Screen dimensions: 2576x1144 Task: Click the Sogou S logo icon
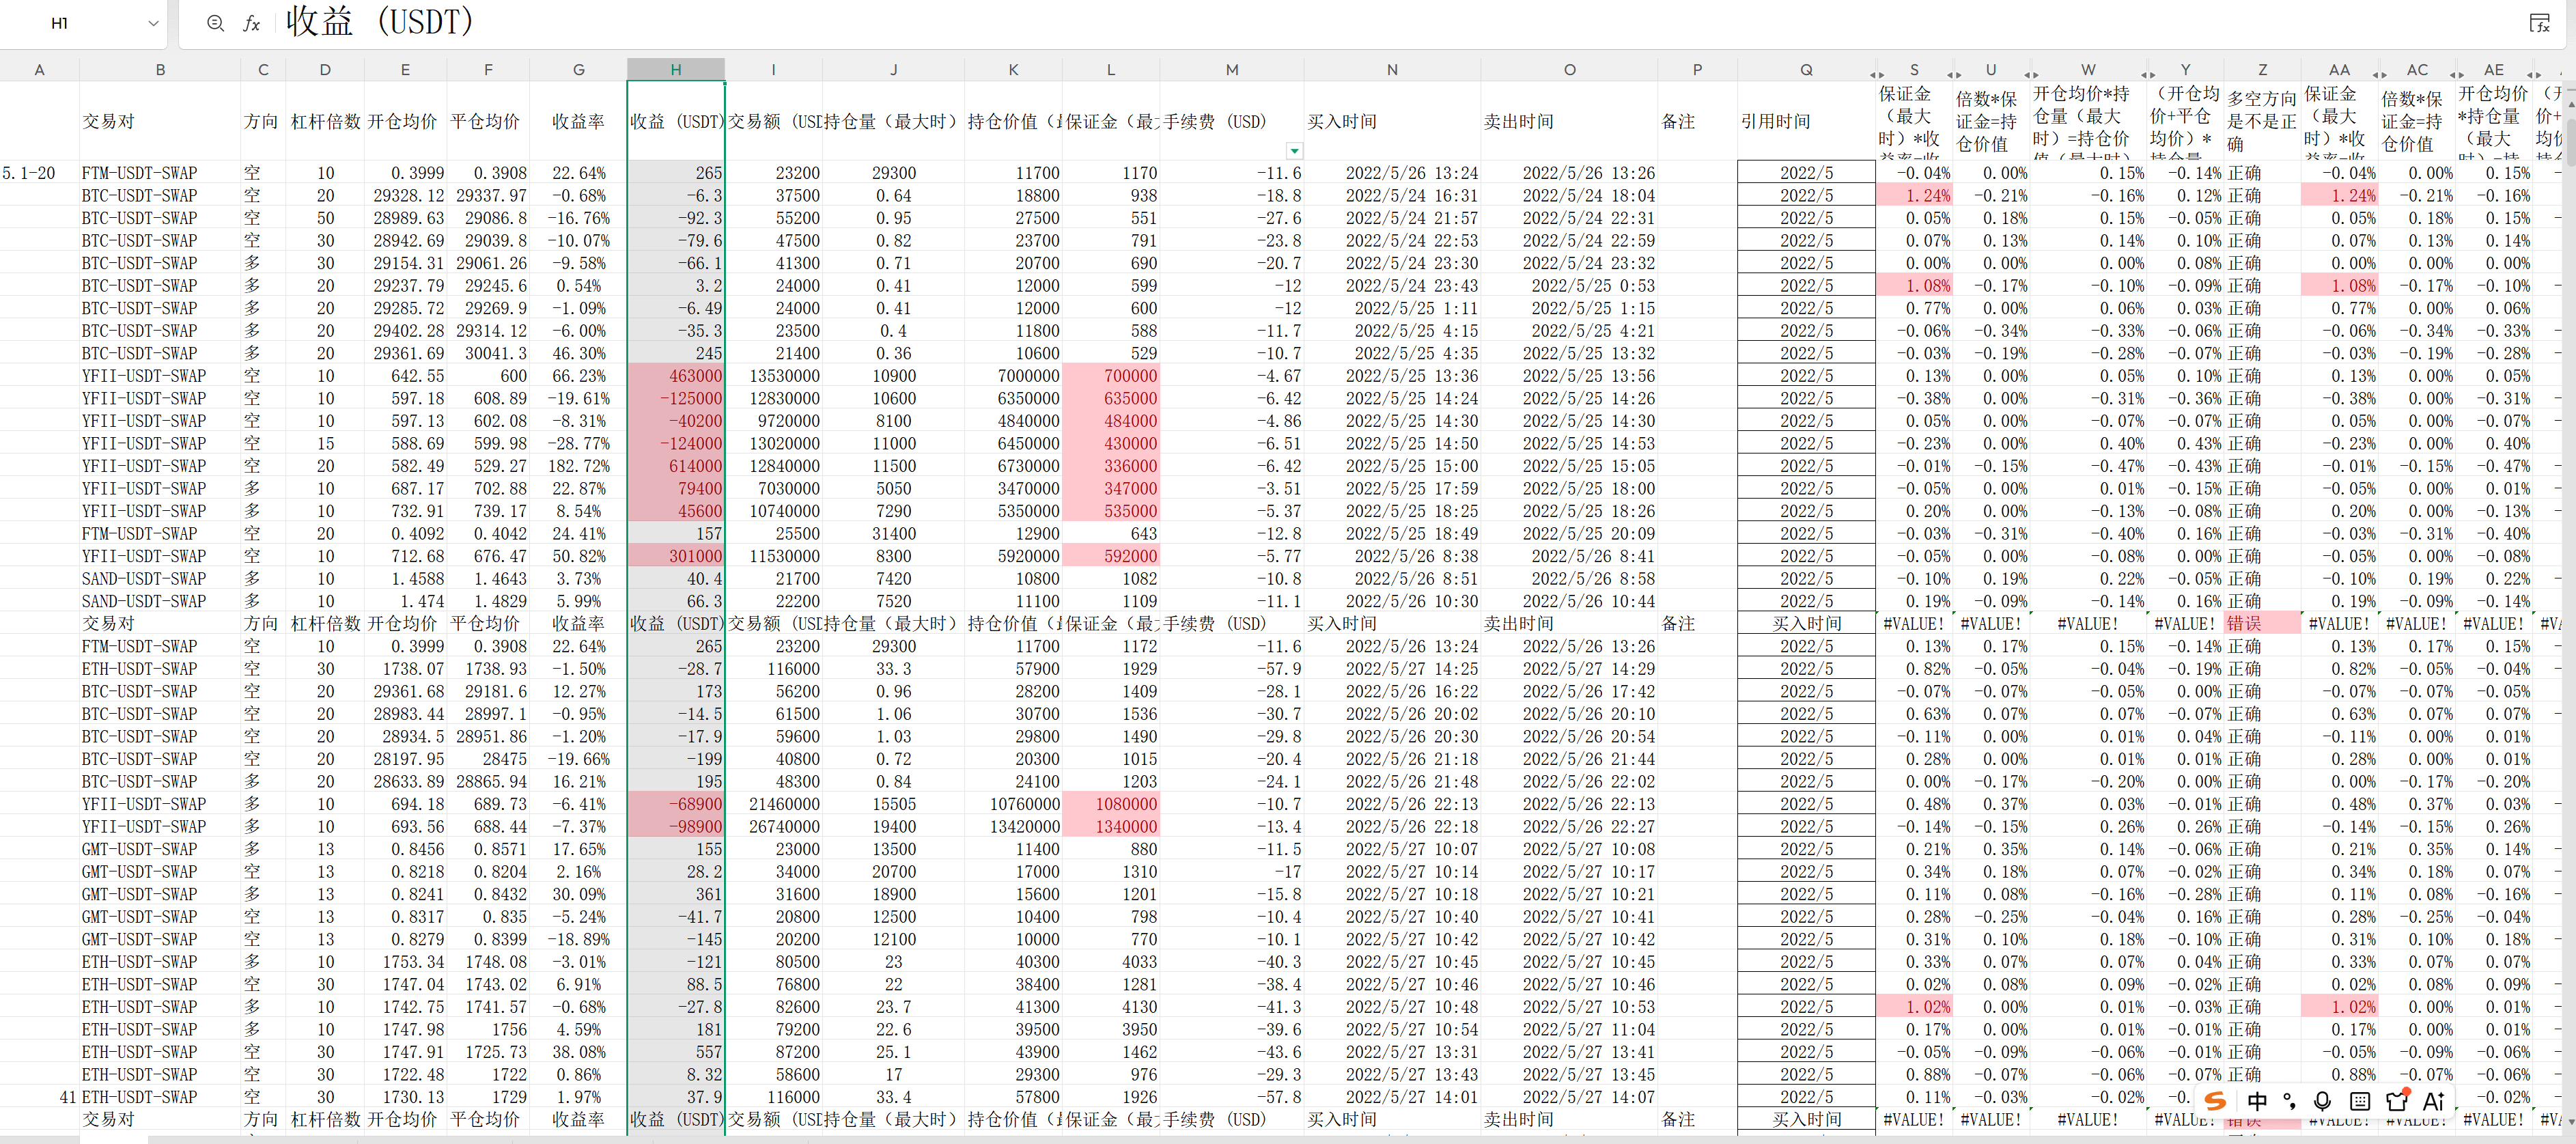pyautogui.click(x=2215, y=1101)
